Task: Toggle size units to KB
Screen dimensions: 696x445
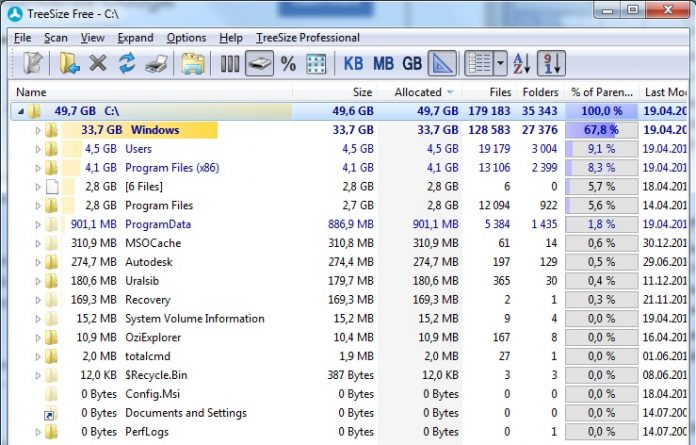Action: tap(354, 64)
